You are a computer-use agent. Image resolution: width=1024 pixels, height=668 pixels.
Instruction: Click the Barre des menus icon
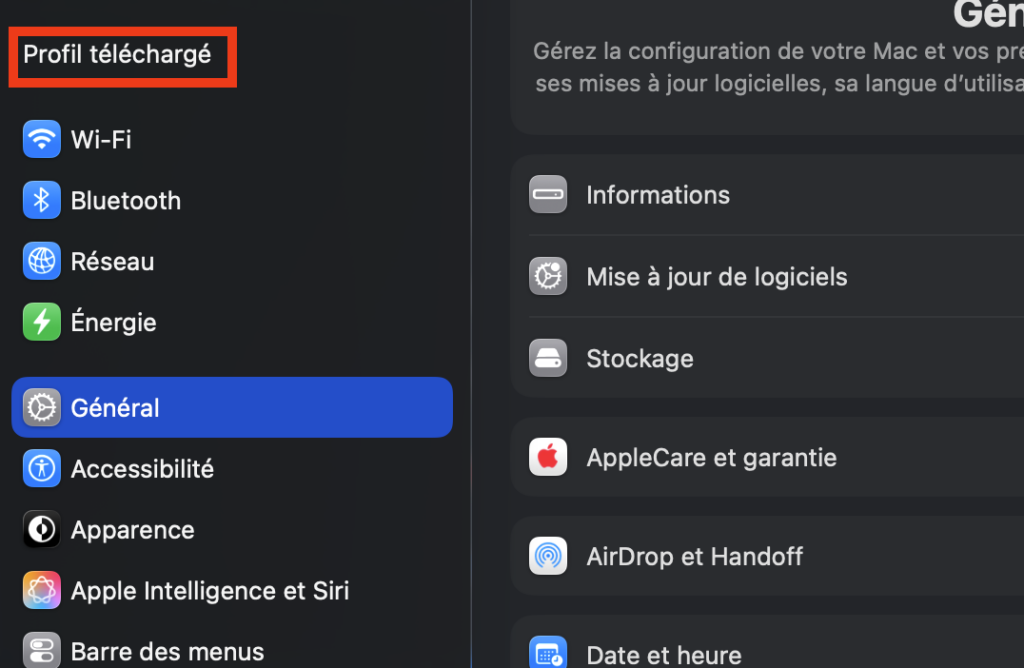click(x=42, y=651)
